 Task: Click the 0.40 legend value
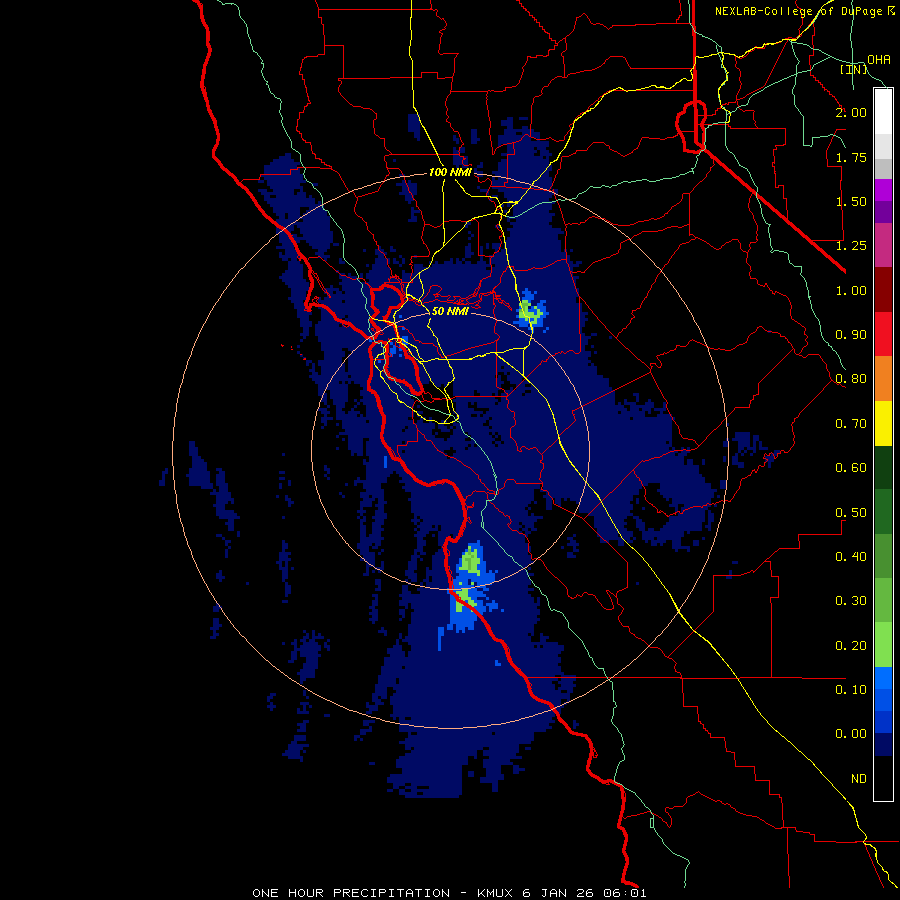pos(851,557)
